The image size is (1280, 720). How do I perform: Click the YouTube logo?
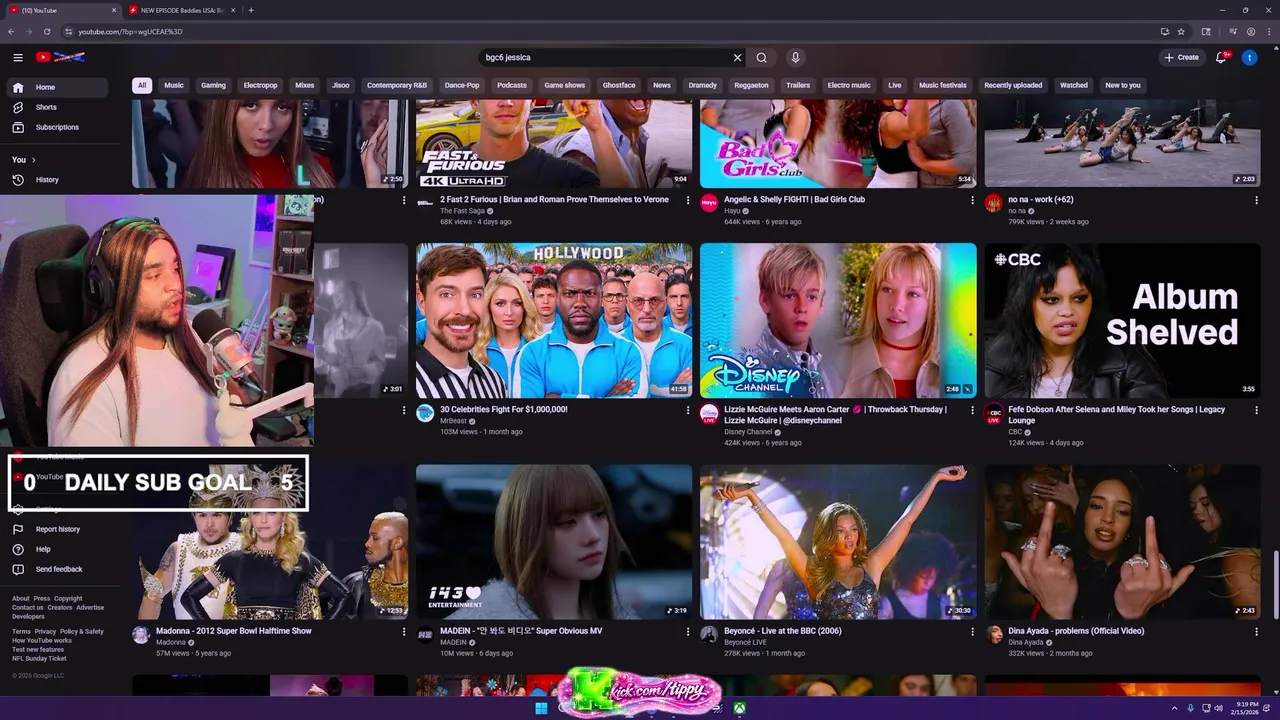pyautogui.click(x=60, y=57)
